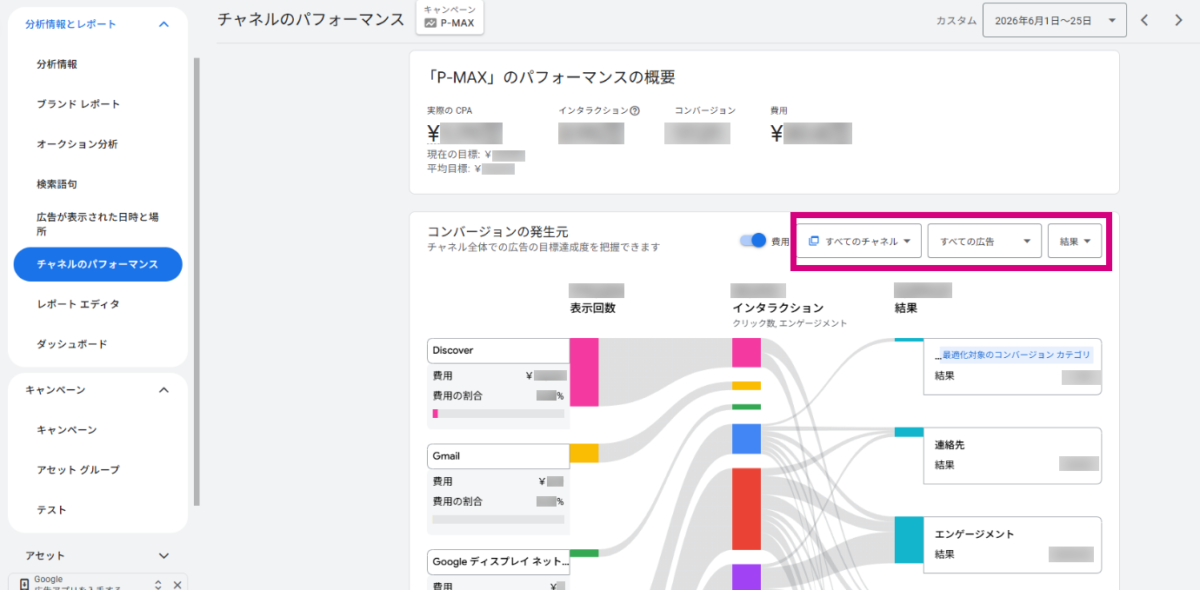Go to the next date period arrow

pos(1178,20)
